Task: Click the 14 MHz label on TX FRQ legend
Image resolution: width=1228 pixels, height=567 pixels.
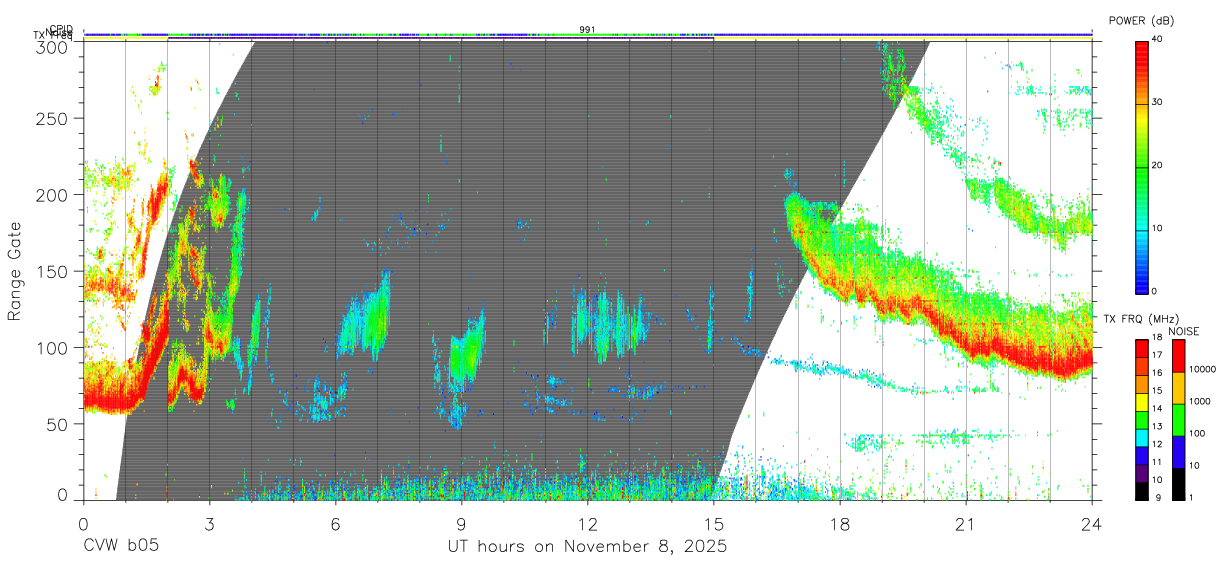Action: pos(1158,408)
